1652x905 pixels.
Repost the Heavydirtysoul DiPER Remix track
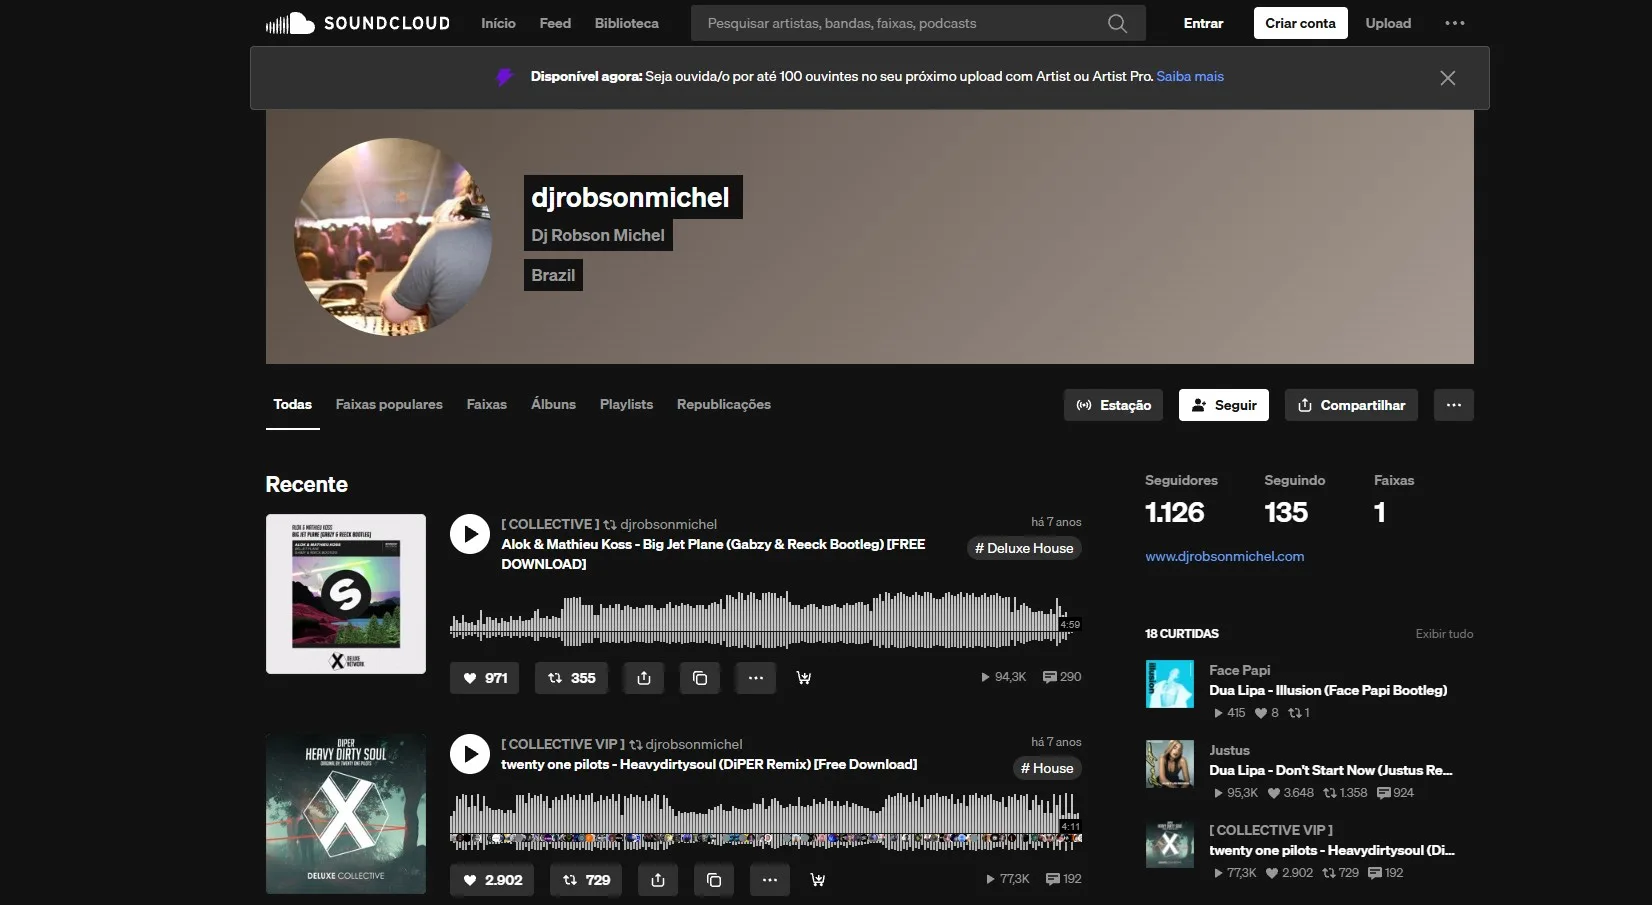pyautogui.click(x=586, y=880)
